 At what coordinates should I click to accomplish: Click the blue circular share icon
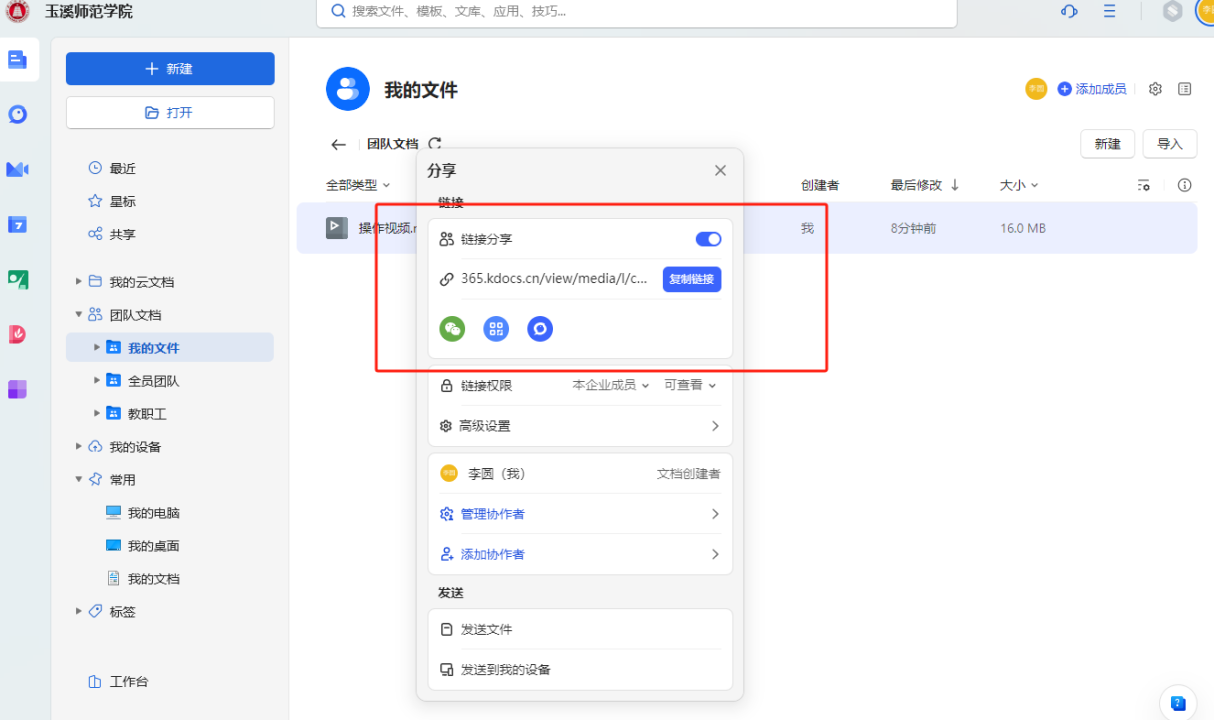[540, 328]
